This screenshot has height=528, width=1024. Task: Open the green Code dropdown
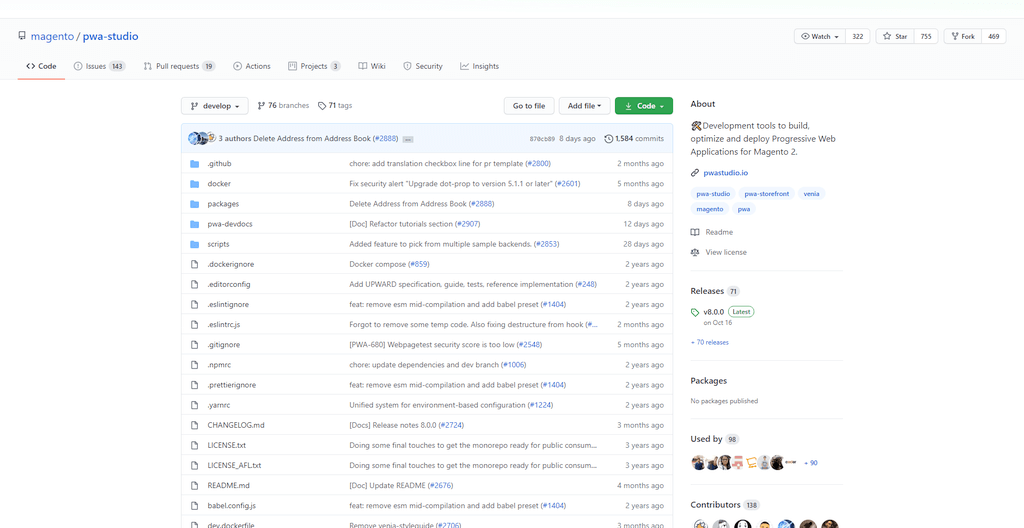pyautogui.click(x=644, y=106)
